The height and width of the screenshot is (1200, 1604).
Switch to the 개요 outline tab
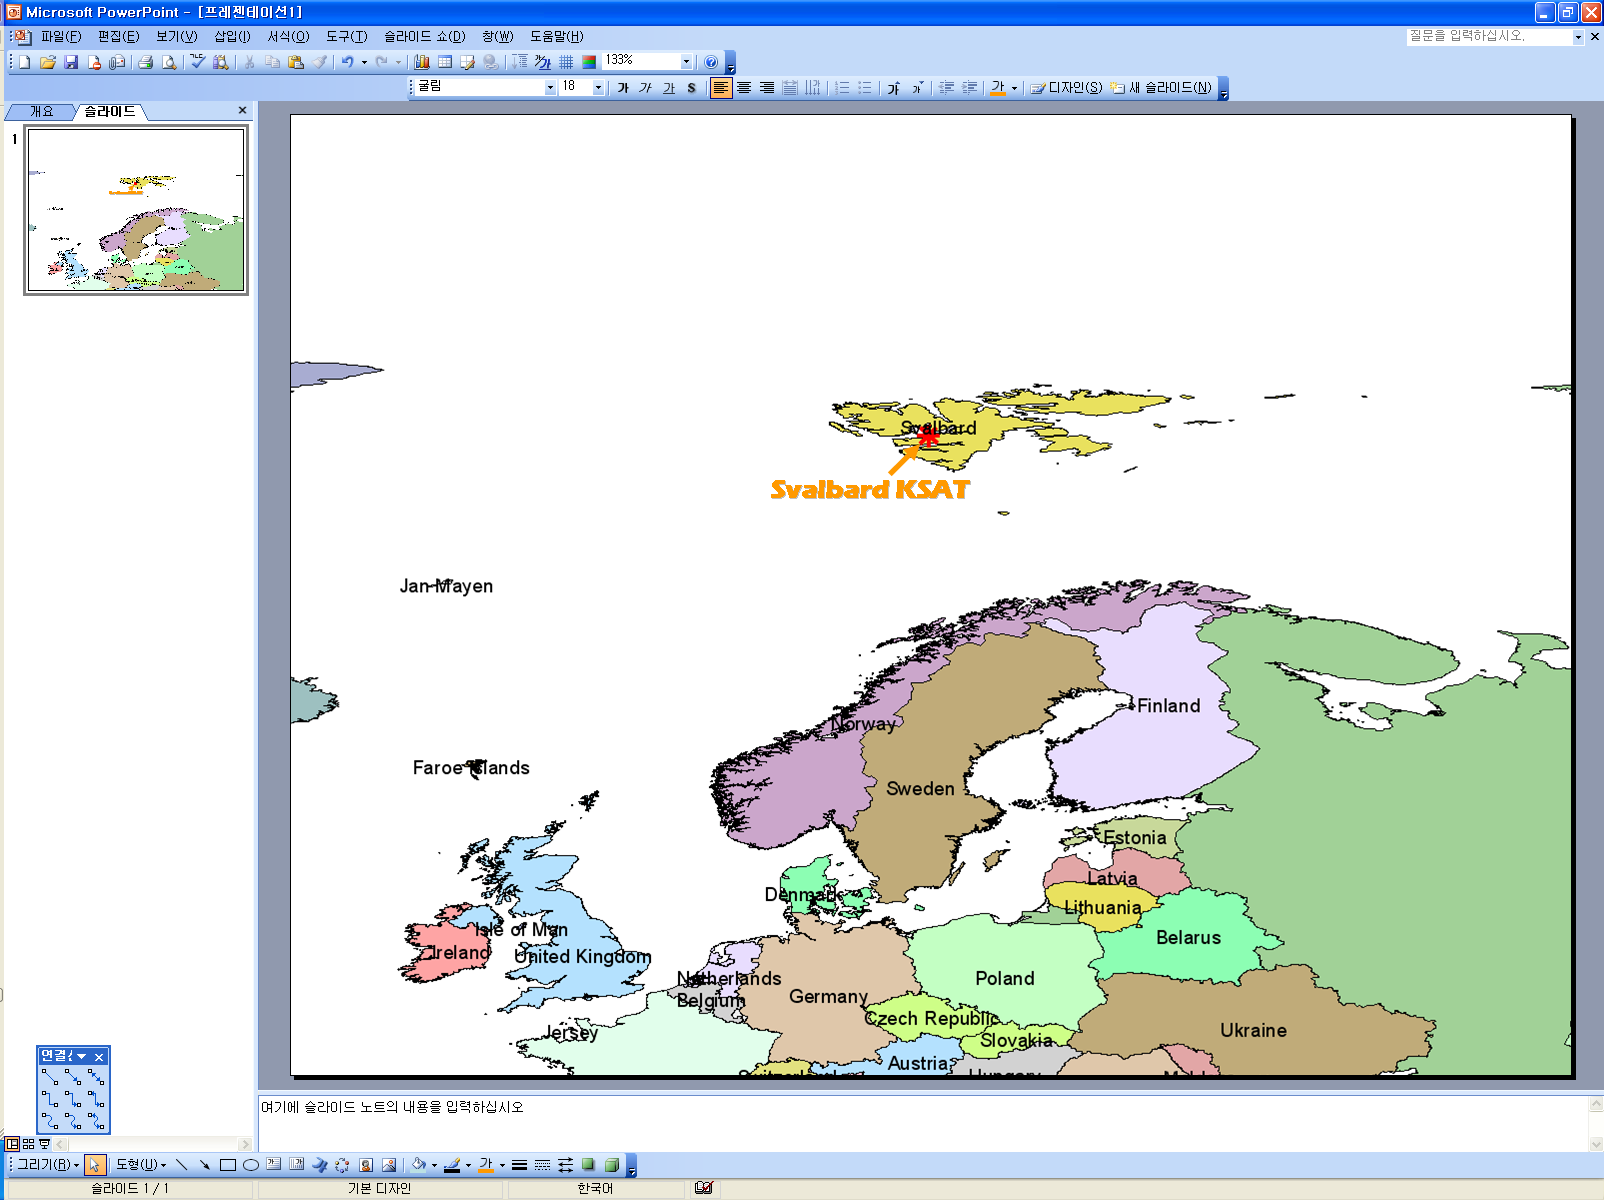click(41, 112)
